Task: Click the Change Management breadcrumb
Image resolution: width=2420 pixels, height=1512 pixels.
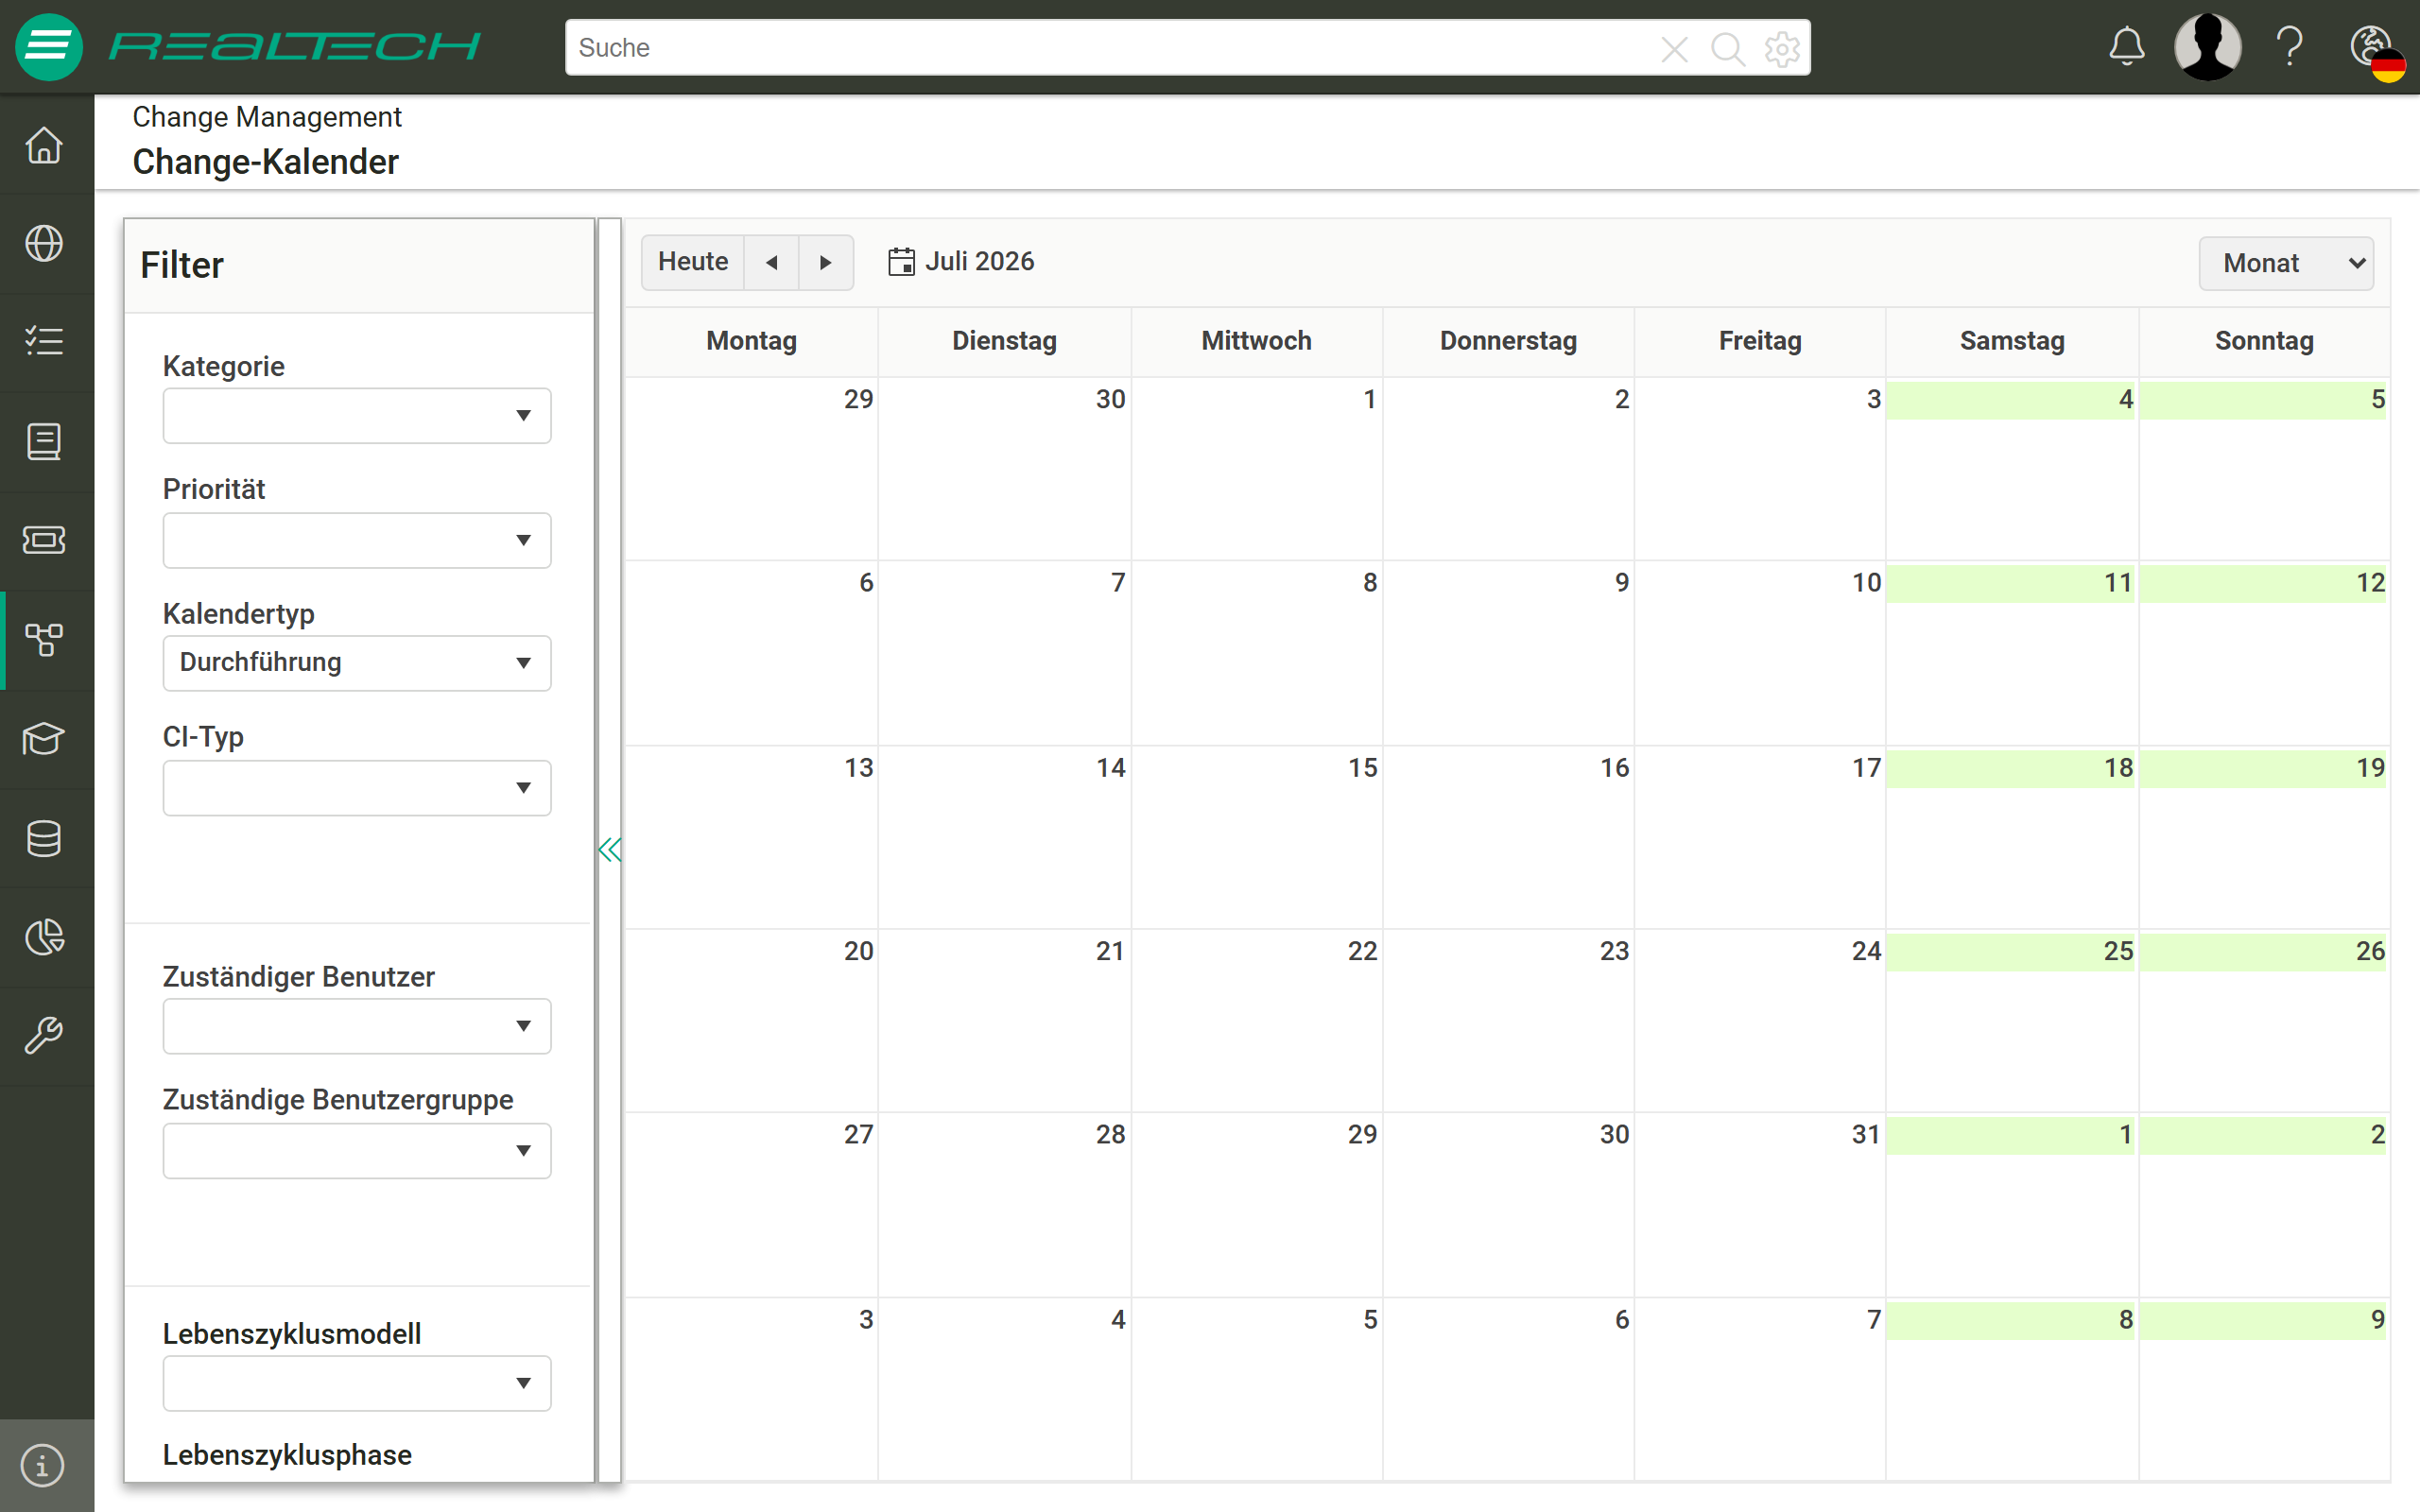Action: 267,117
